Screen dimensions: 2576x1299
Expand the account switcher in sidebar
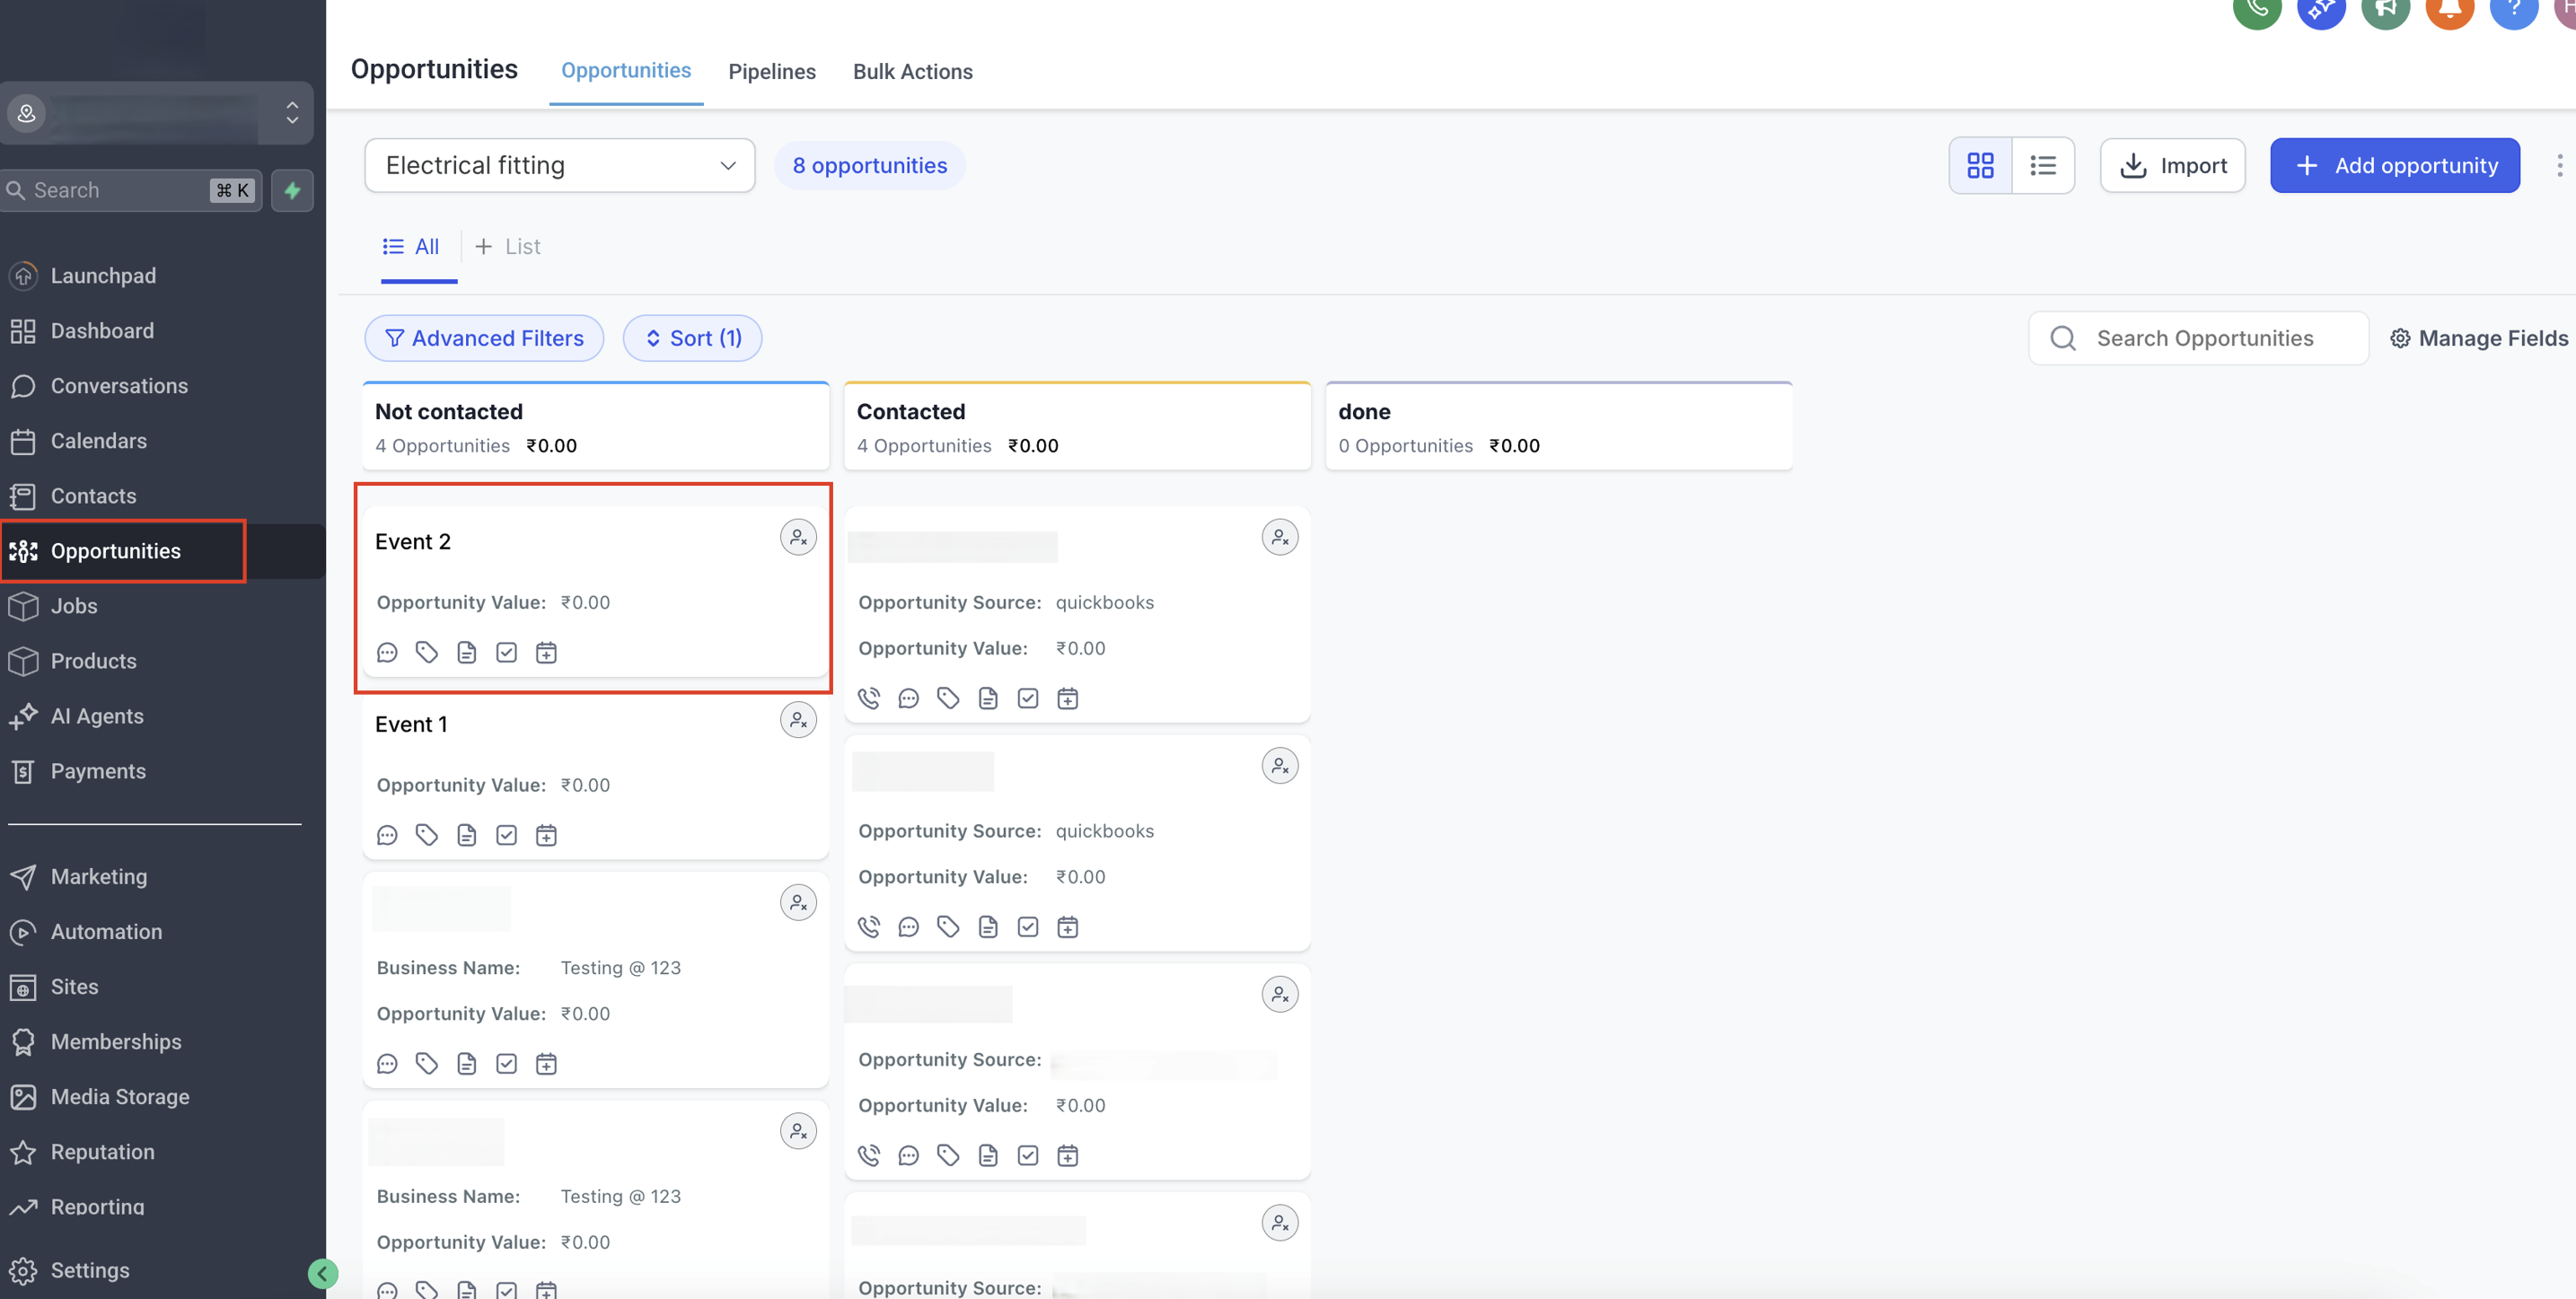click(292, 112)
